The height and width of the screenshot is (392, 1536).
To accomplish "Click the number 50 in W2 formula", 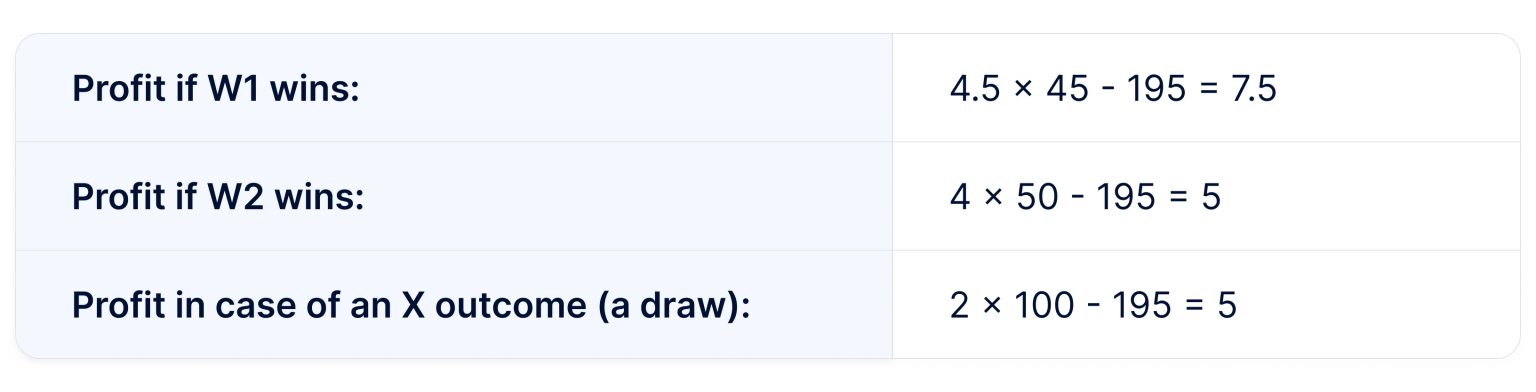I will [1035, 197].
